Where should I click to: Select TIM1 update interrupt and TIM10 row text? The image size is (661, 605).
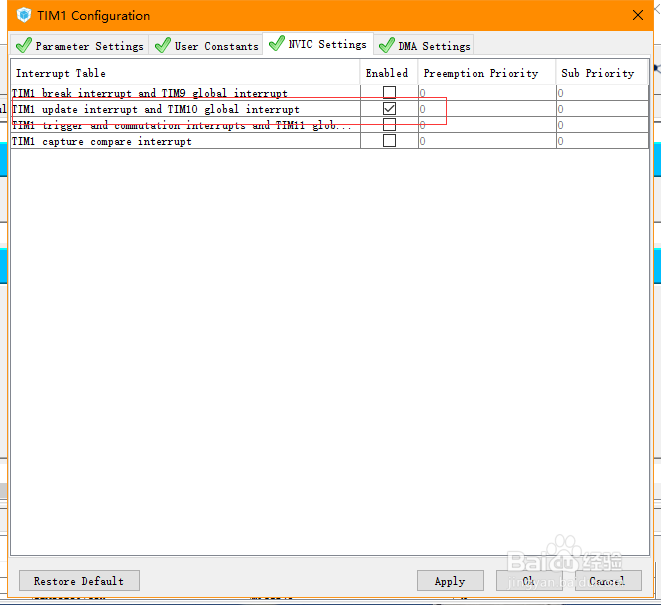pos(156,109)
